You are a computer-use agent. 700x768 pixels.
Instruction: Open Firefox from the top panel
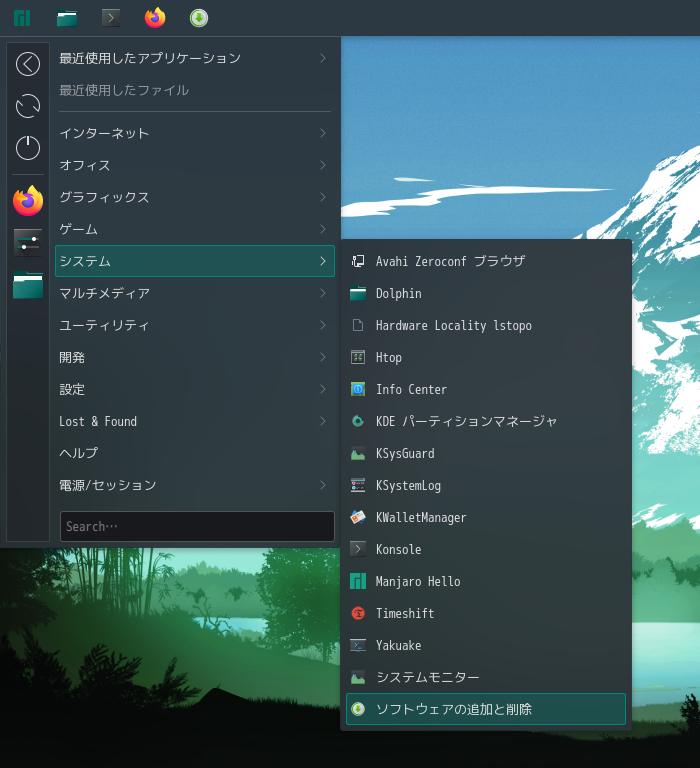tap(155, 18)
